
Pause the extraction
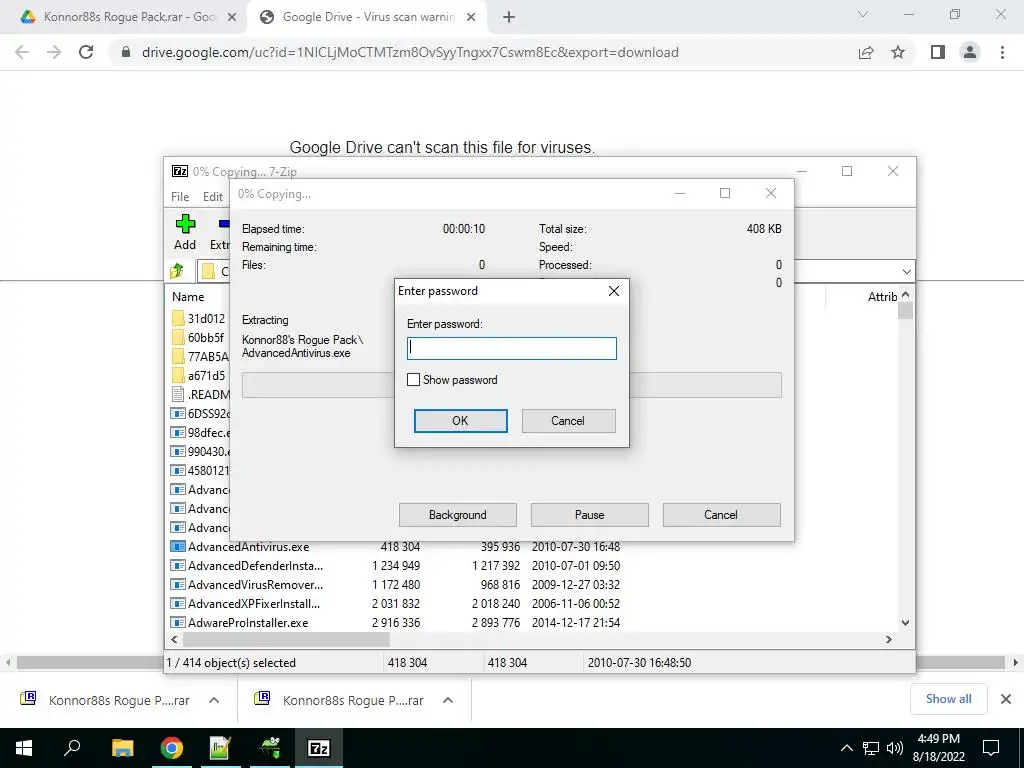pyautogui.click(x=590, y=515)
